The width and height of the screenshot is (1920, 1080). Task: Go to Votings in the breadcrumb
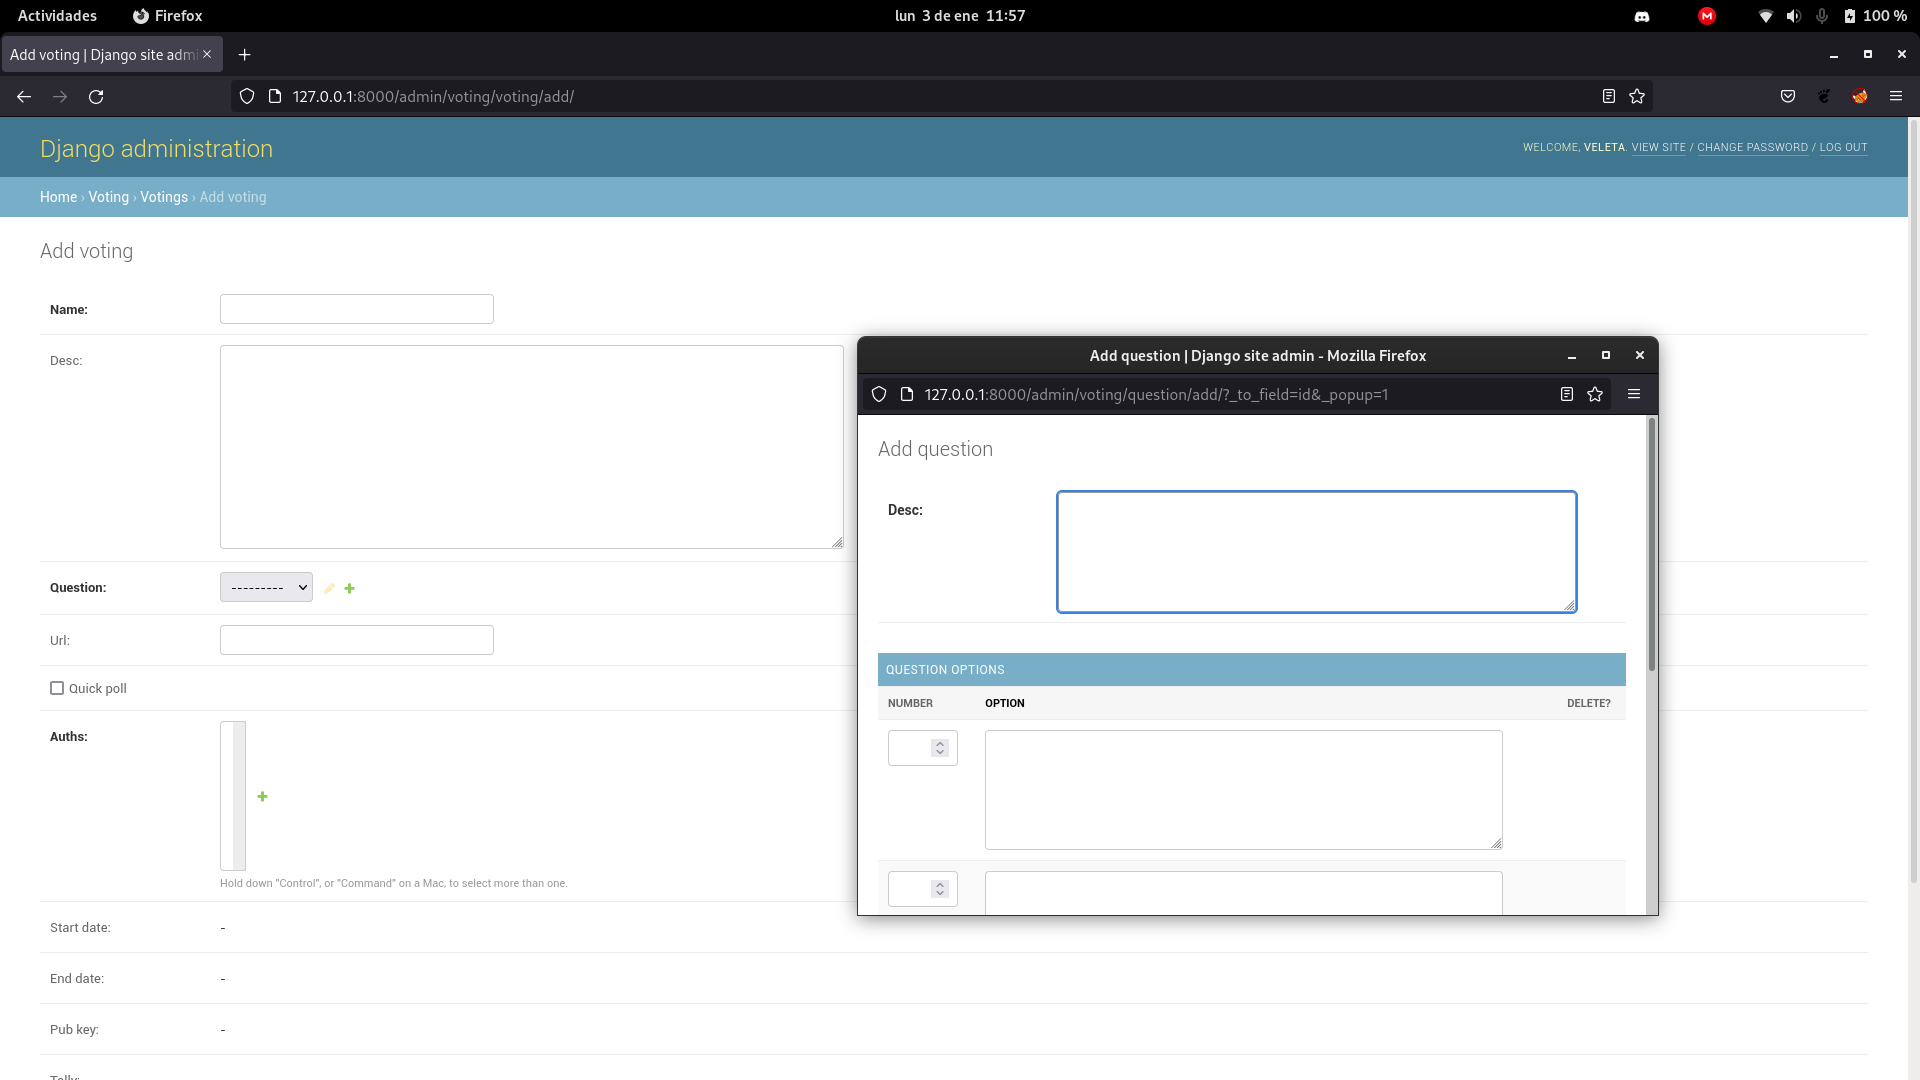click(164, 198)
